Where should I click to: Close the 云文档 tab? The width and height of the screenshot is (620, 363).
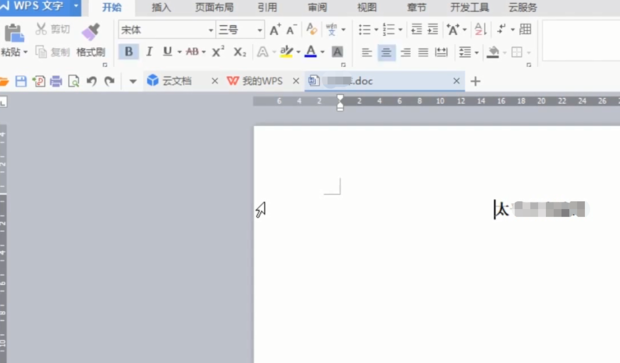pos(215,81)
